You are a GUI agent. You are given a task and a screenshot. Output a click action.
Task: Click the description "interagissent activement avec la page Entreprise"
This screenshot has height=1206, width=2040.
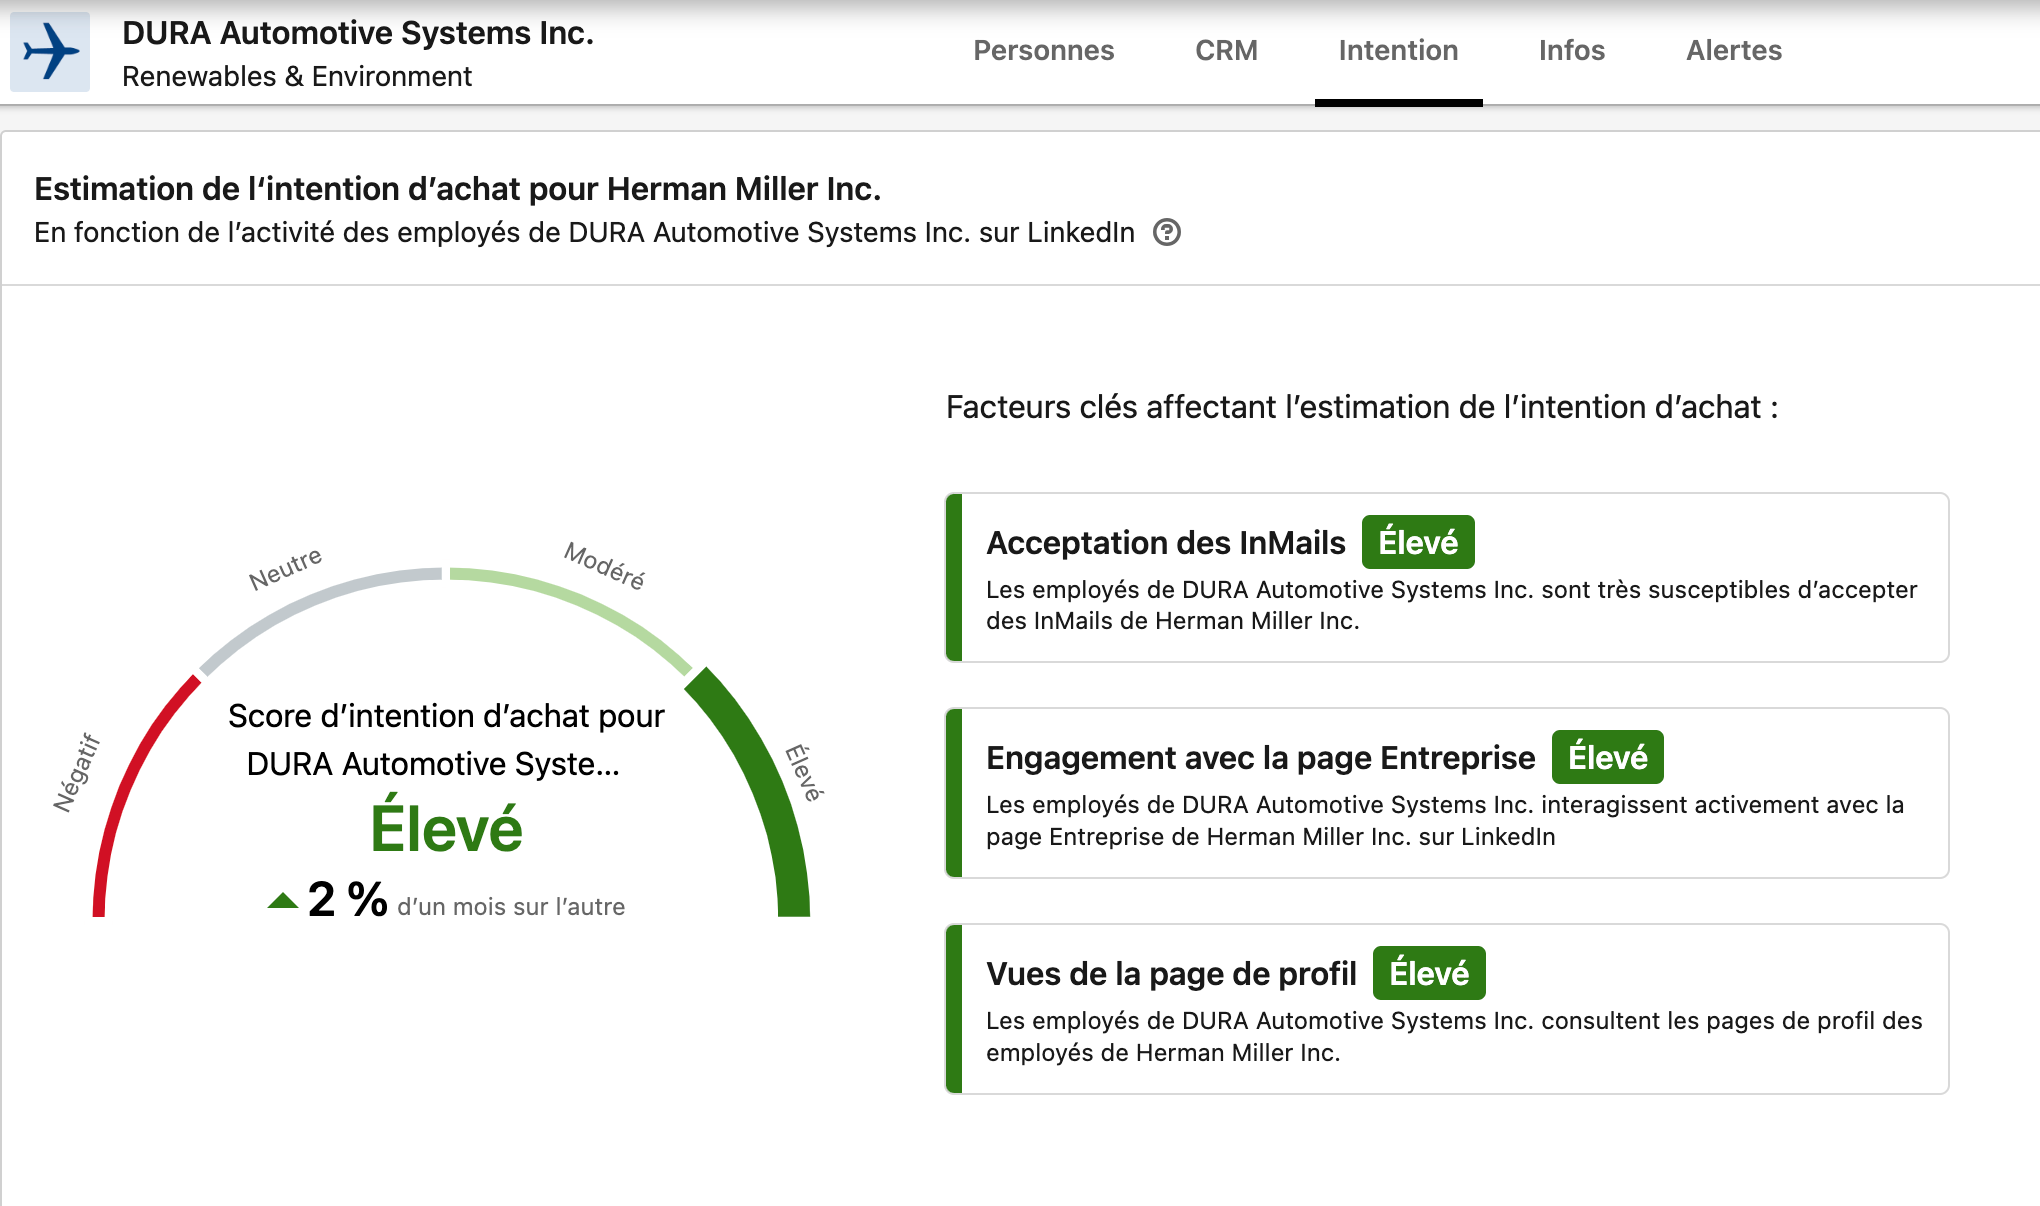point(1445,821)
